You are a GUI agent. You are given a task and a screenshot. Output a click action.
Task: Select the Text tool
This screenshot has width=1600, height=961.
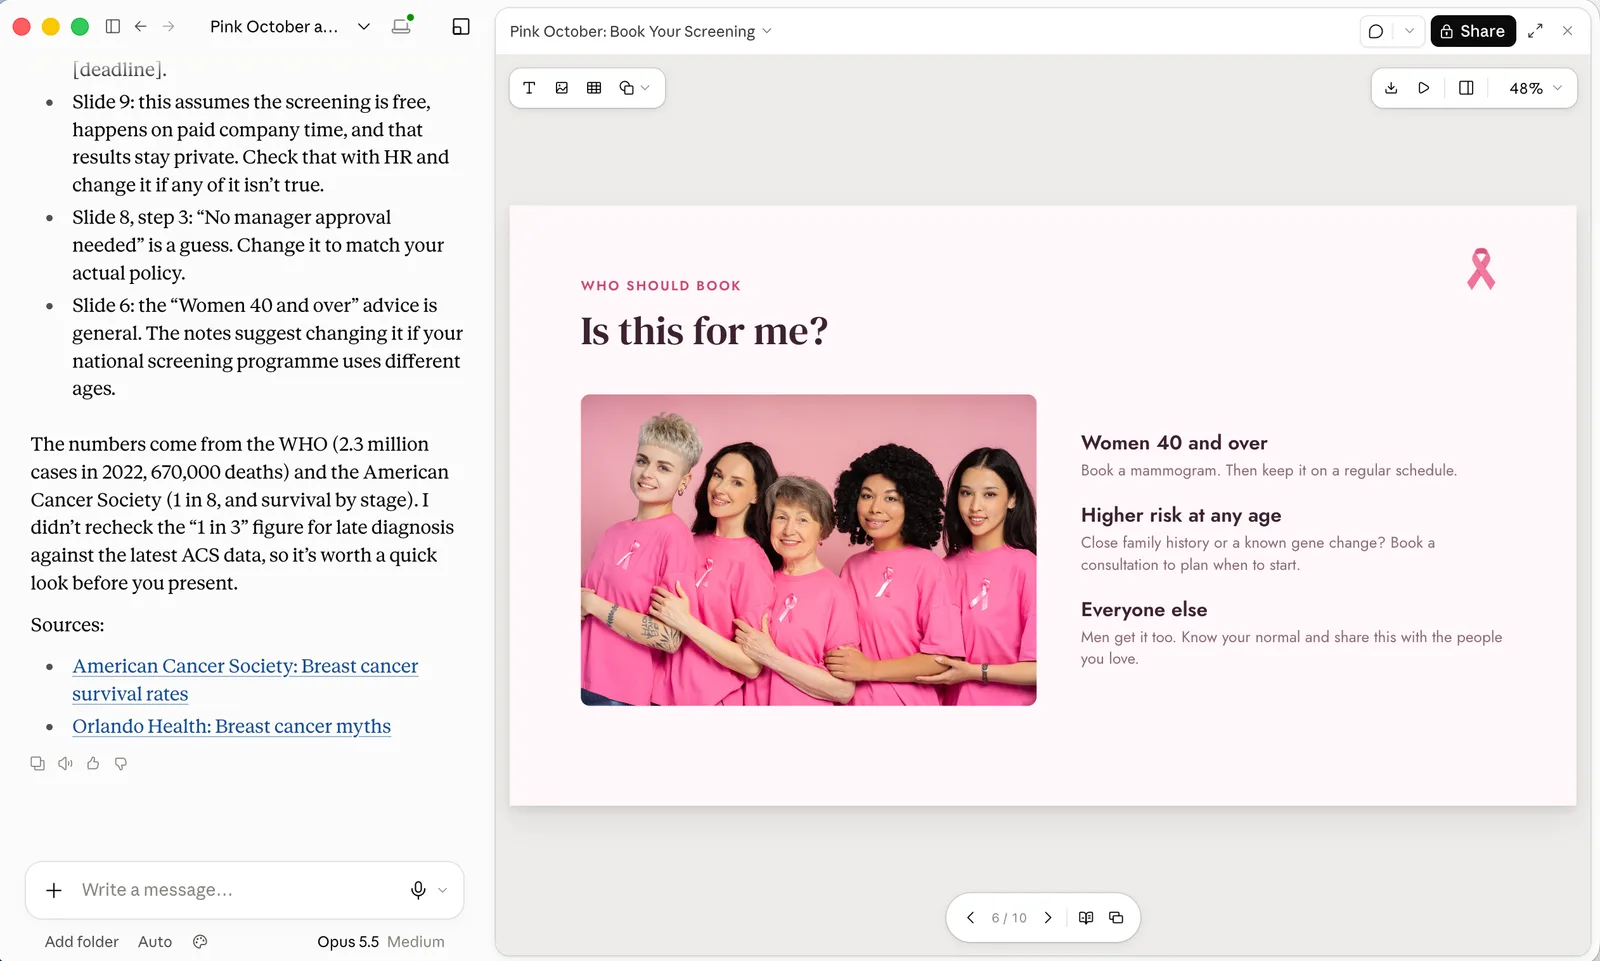pos(530,88)
